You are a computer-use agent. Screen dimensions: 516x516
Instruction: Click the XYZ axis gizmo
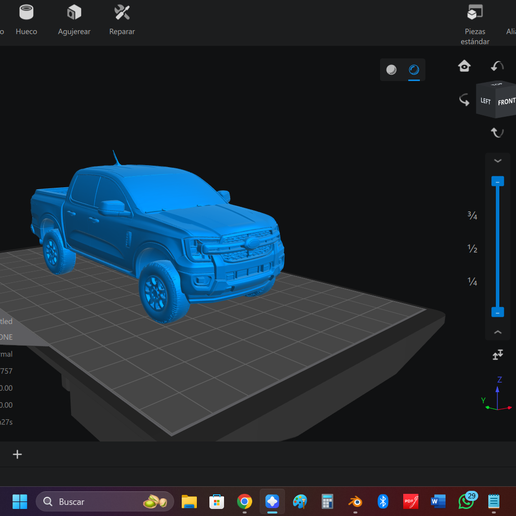pos(497,394)
